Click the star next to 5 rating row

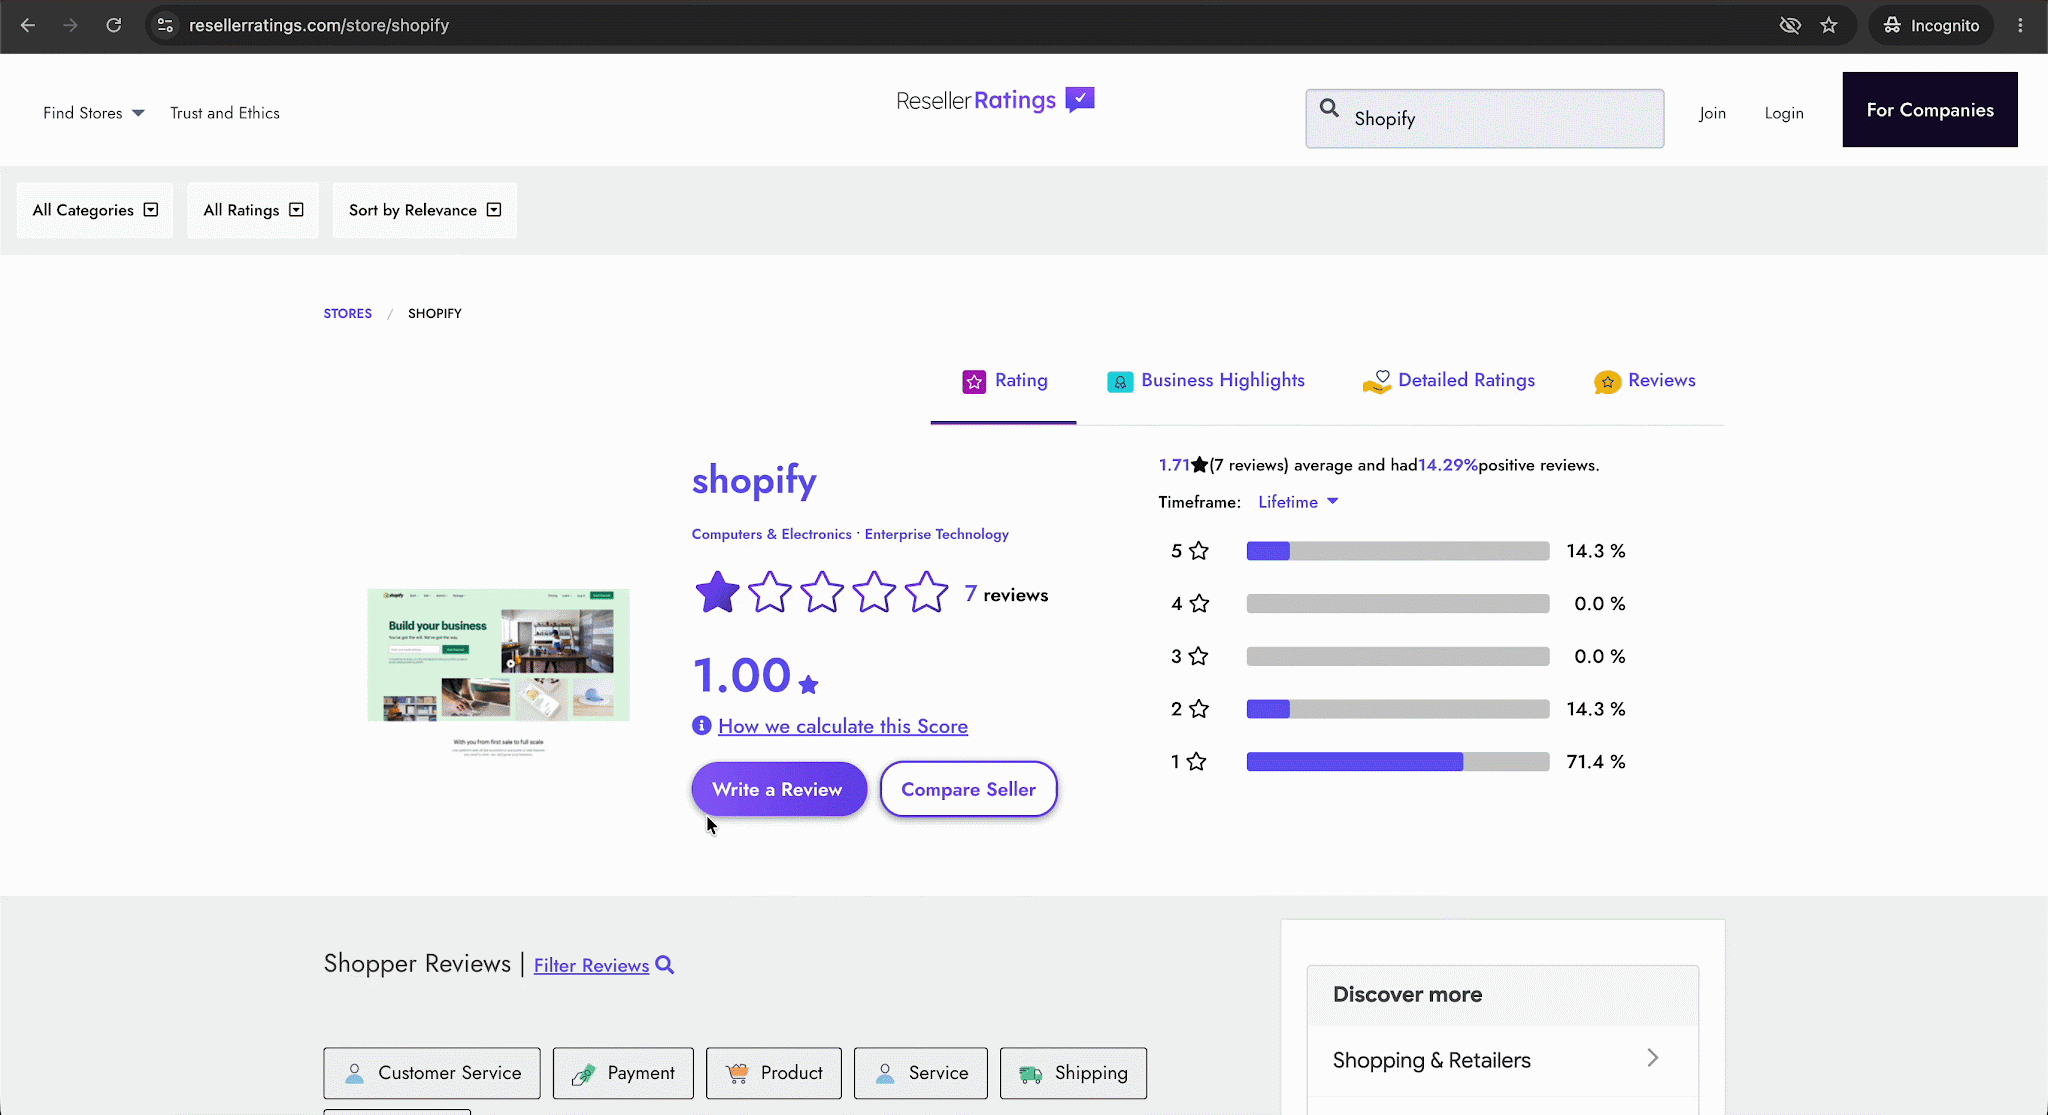click(1198, 551)
